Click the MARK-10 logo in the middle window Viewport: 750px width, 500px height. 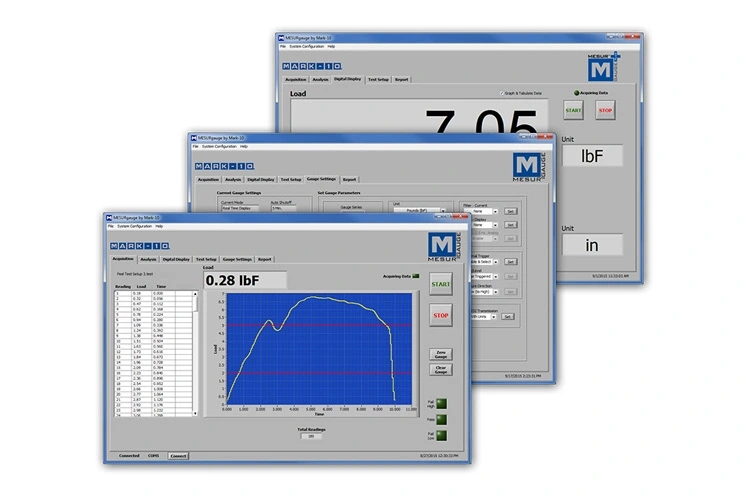(224, 166)
